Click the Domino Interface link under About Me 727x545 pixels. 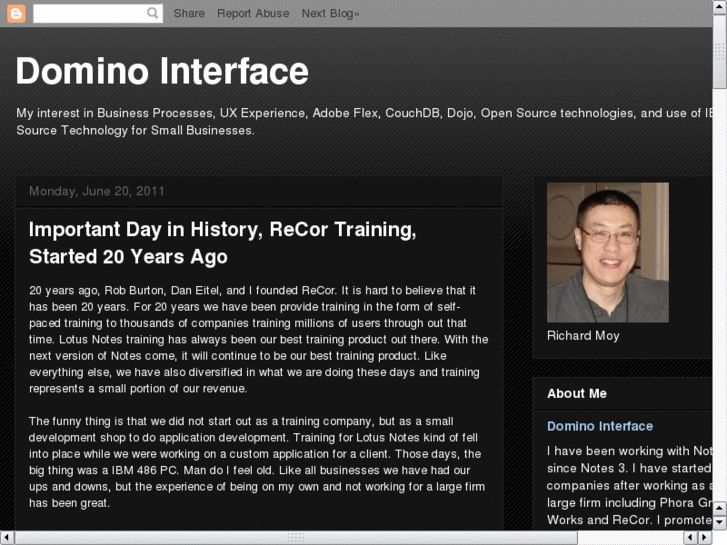pyautogui.click(x=599, y=426)
